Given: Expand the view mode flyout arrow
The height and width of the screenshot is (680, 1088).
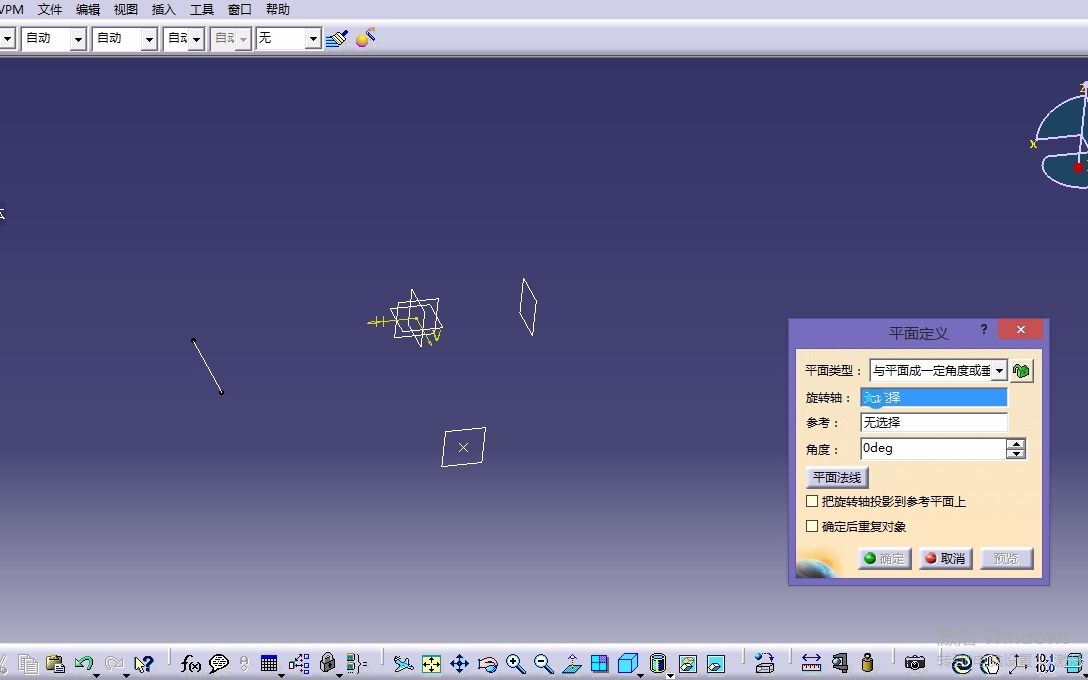Looking at the screenshot, I should tap(670, 675).
